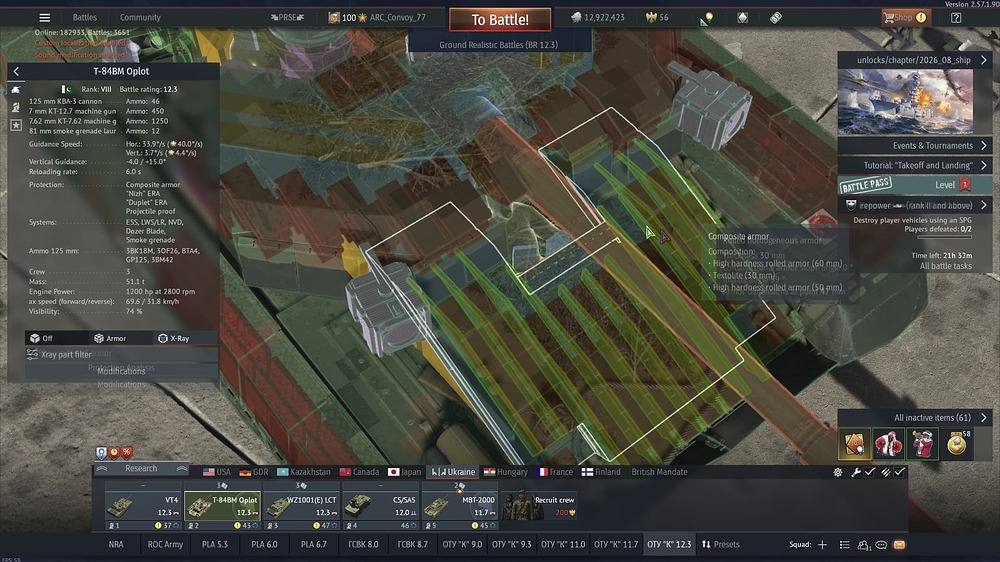Image resolution: width=1000 pixels, height=562 pixels.
Task: Recruit crew for 200 eagles
Action: [x=540, y=506]
